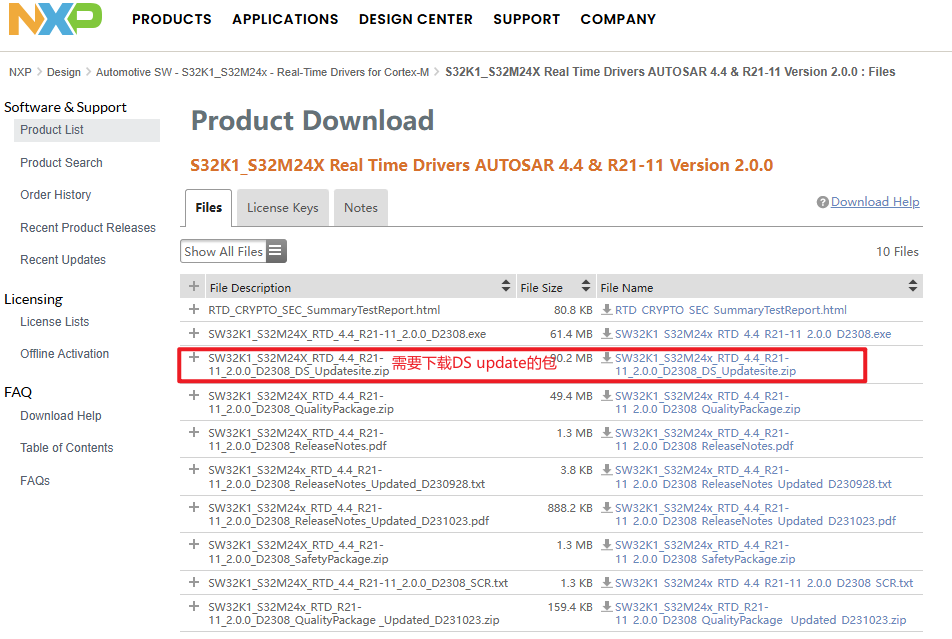Click the Download Help question mark icon
Viewport: 952px width, 639px height.
pyautogui.click(x=822, y=202)
